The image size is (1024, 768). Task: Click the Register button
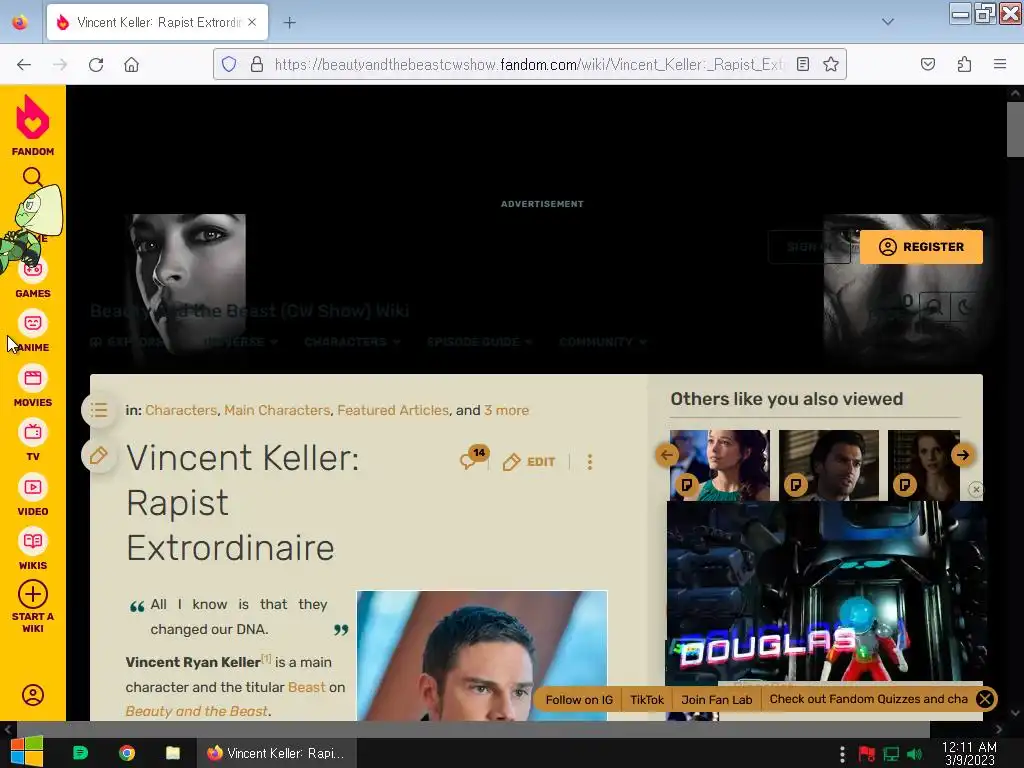[921, 247]
